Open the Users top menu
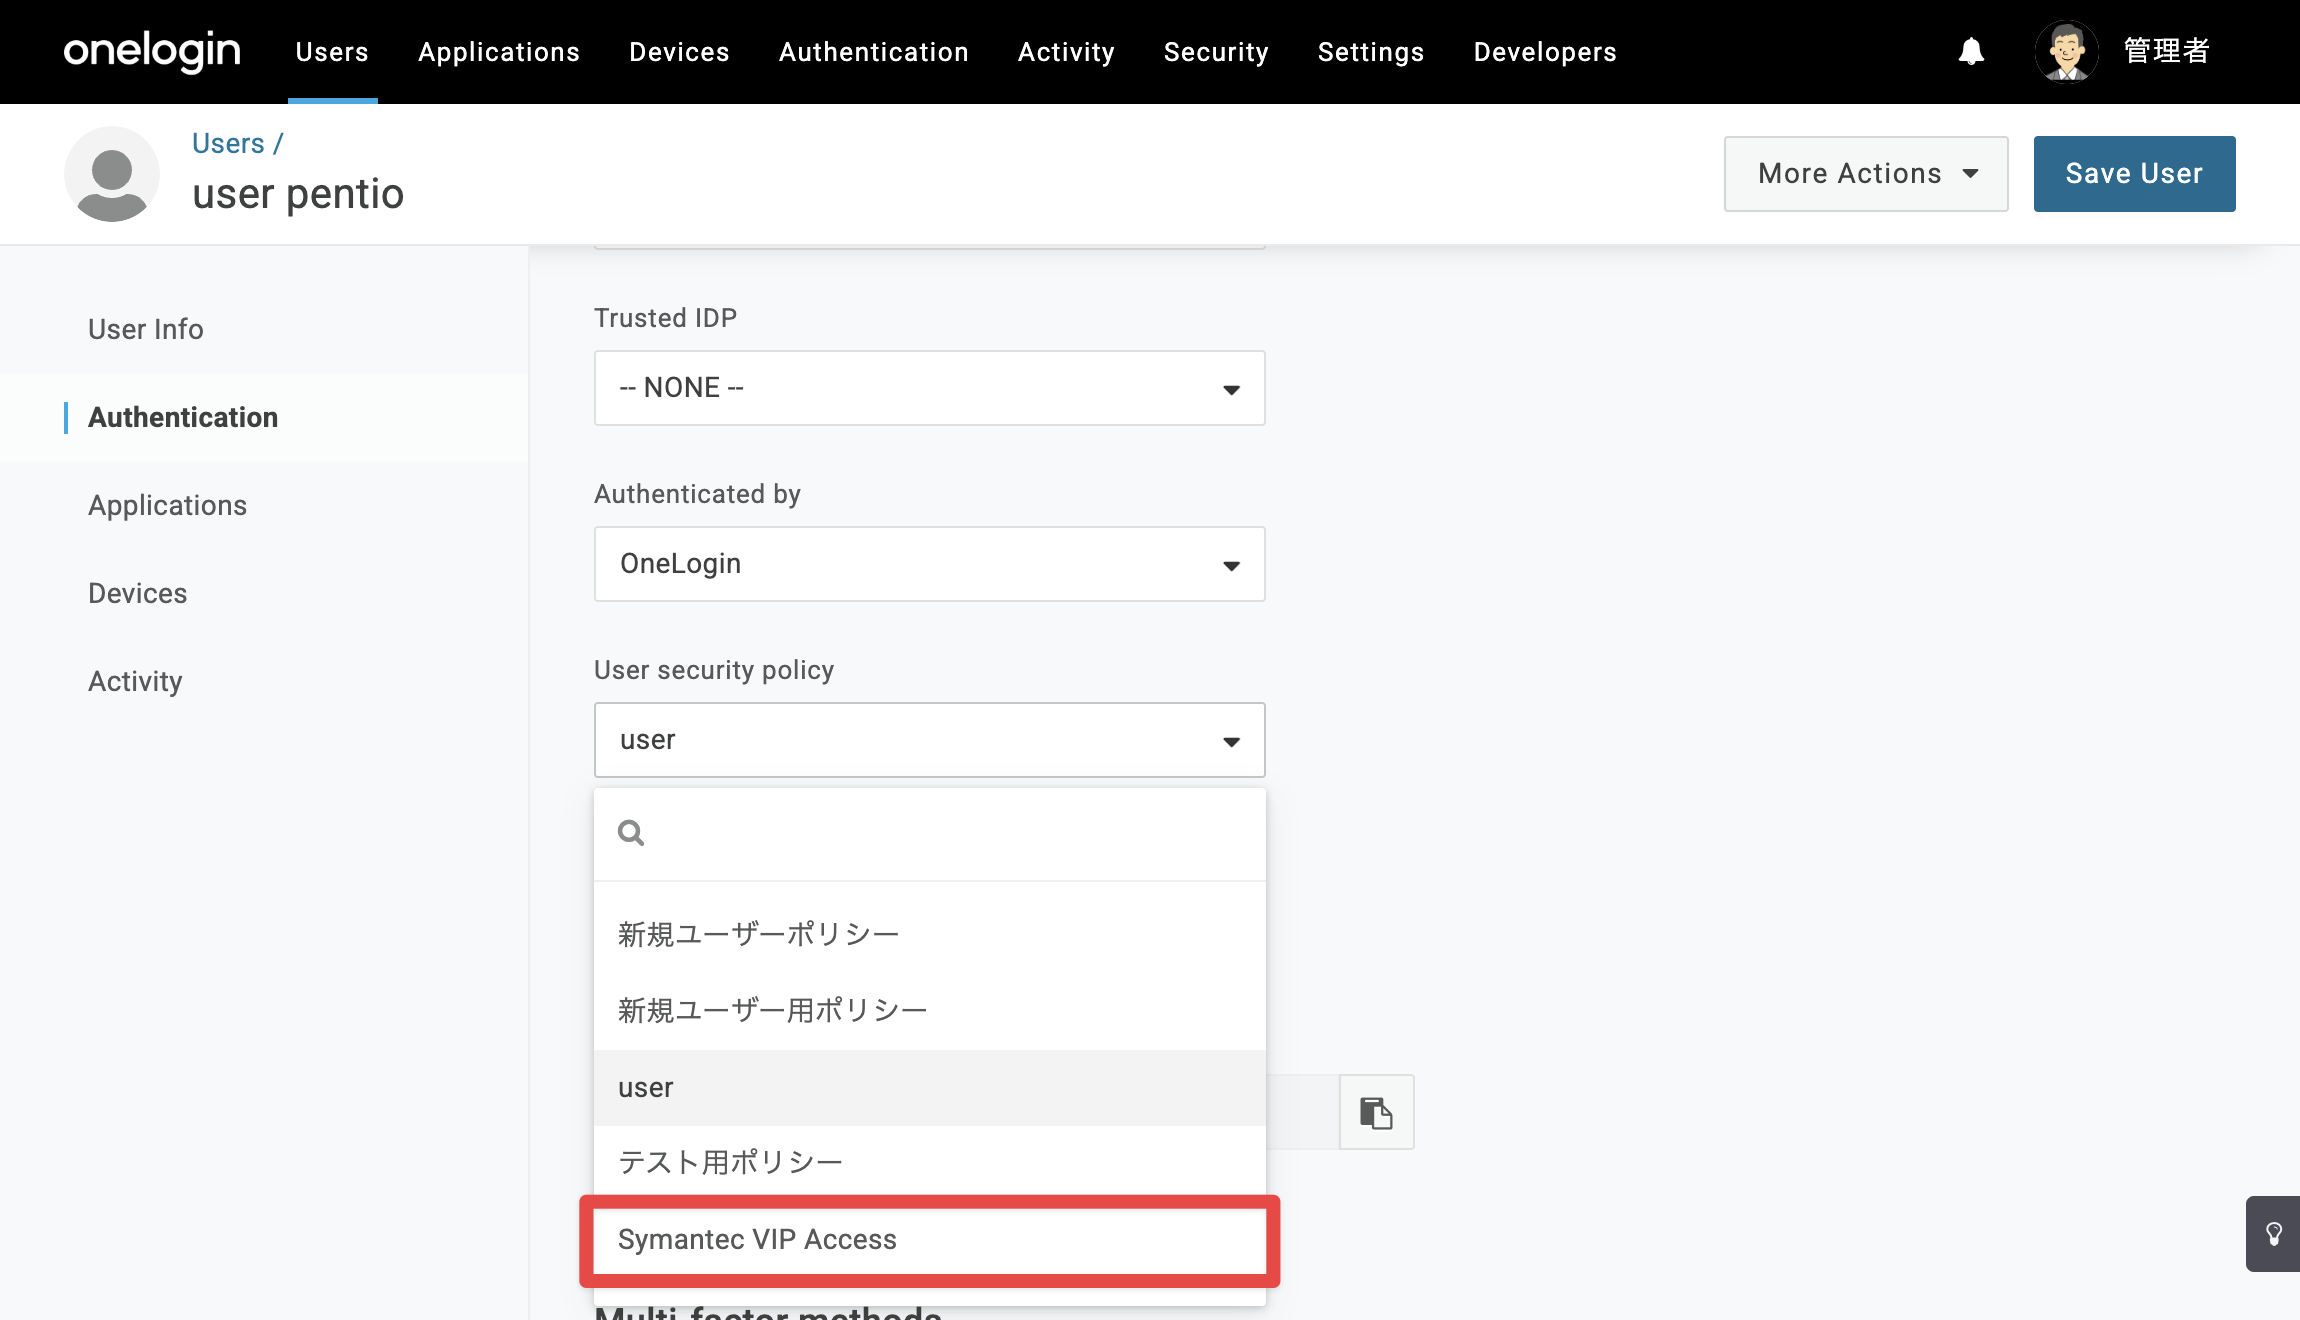Viewport: 2300px width, 1320px height. (x=332, y=52)
